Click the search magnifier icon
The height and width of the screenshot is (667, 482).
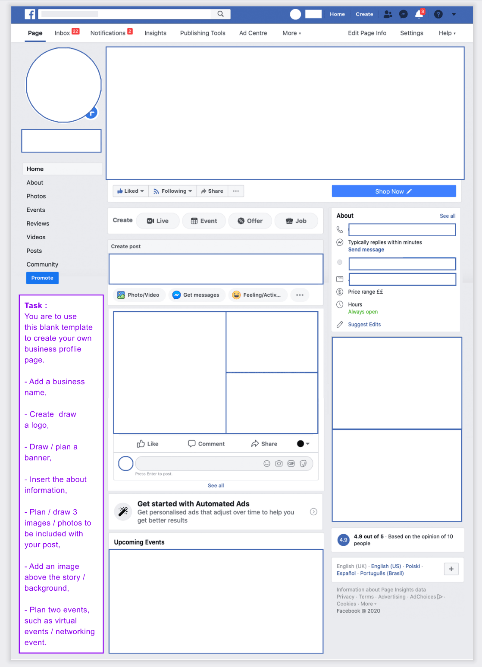220,14
